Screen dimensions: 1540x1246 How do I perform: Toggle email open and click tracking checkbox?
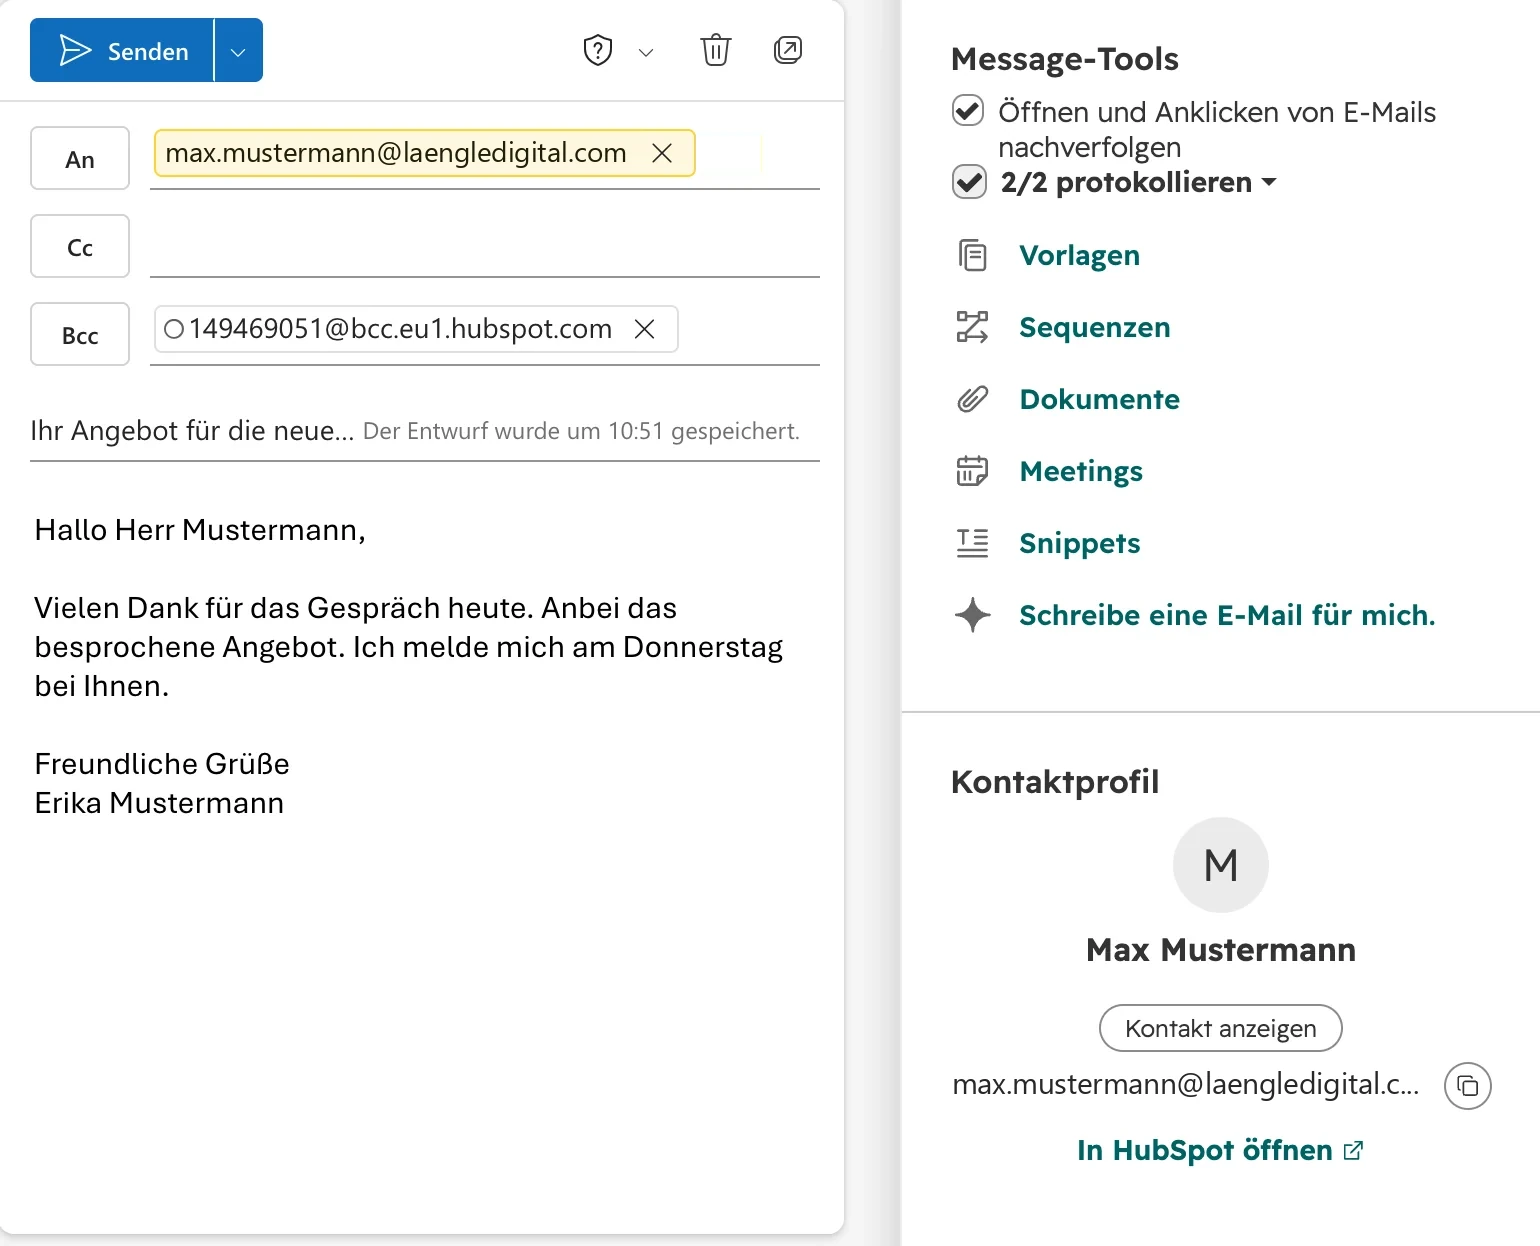point(968,111)
